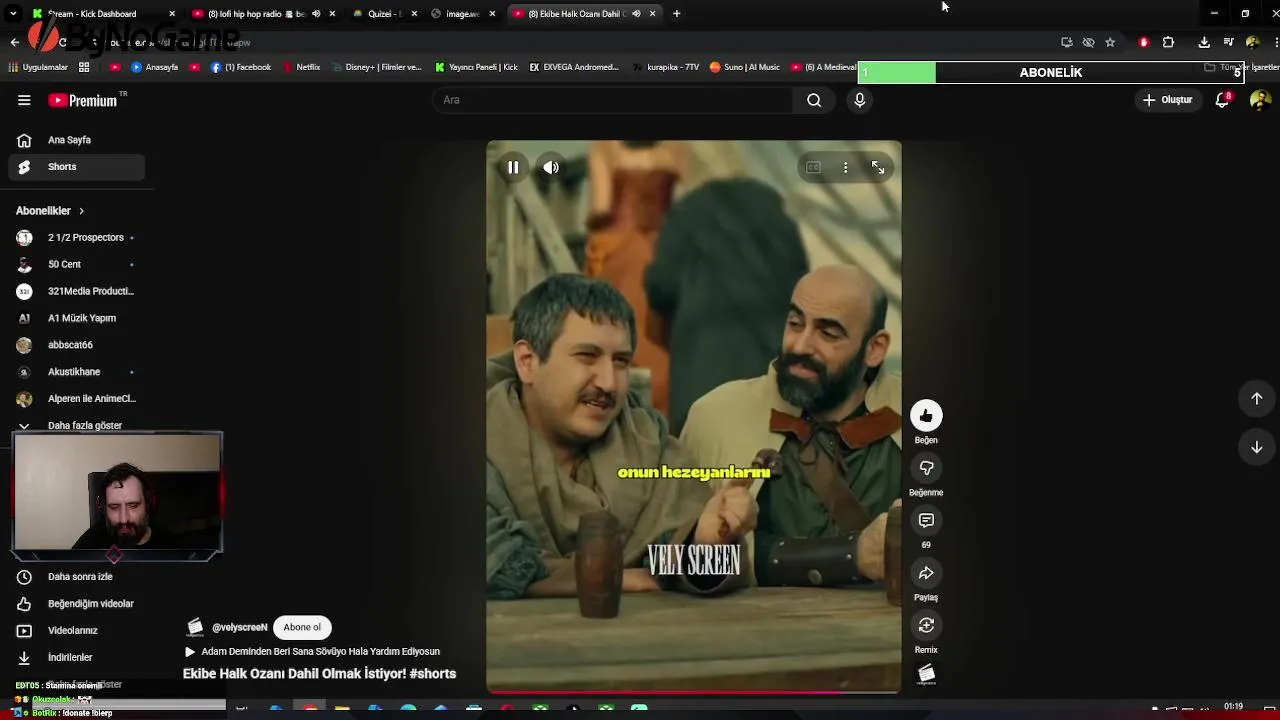This screenshot has height=720, width=1280.
Task: Remix this Short
Action: click(926, 625)
